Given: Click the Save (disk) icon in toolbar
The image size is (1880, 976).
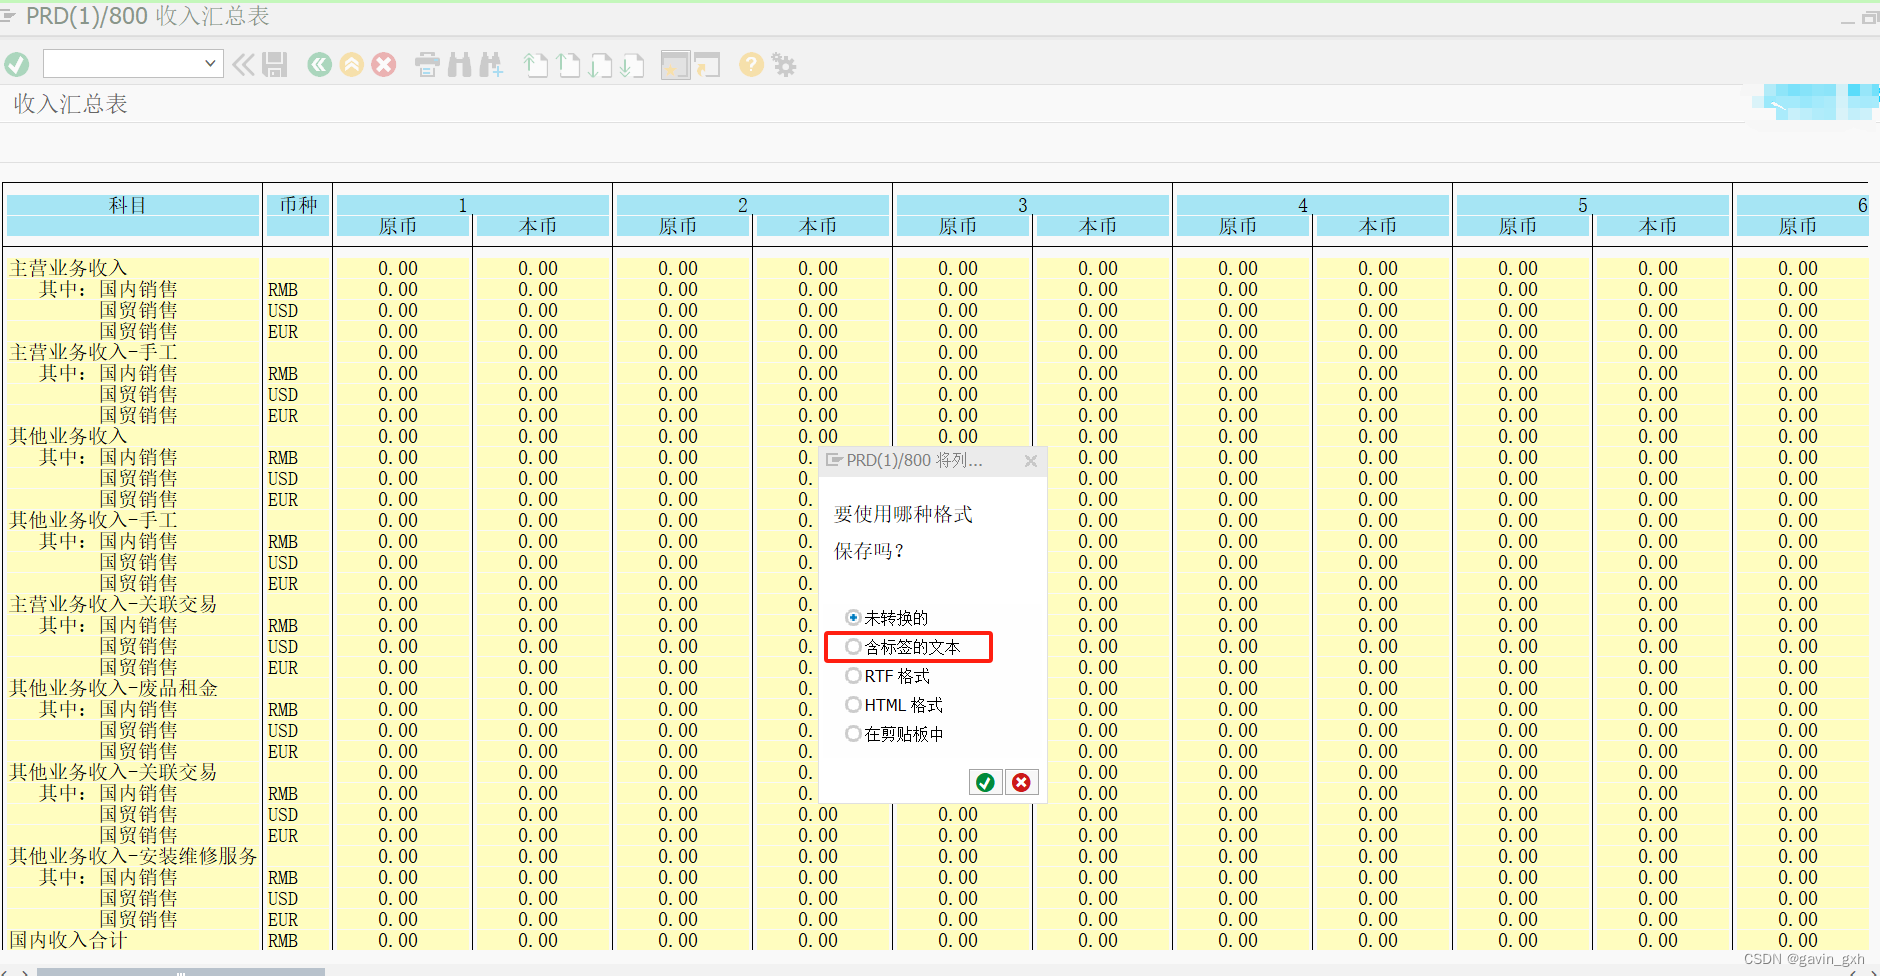Looking at the screenshot, I should [275, 64].
